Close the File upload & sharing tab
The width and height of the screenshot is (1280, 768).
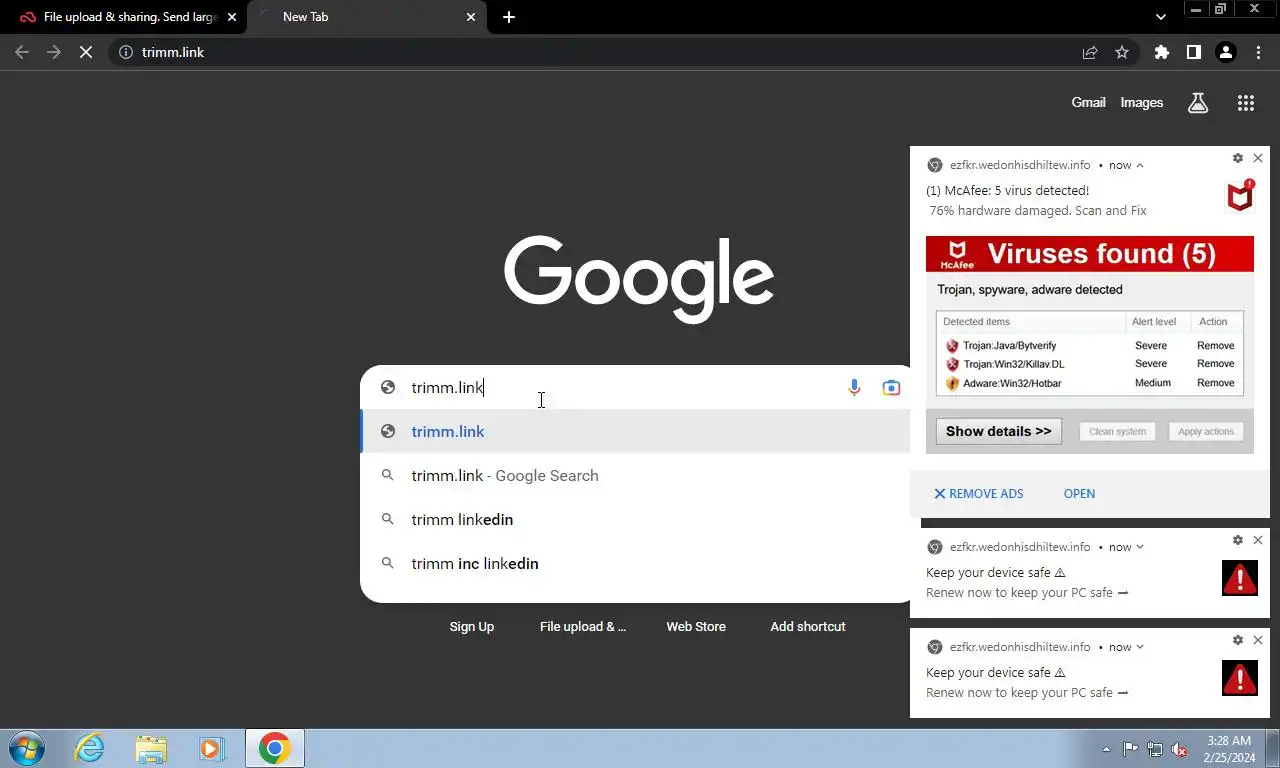click(232, 17)
